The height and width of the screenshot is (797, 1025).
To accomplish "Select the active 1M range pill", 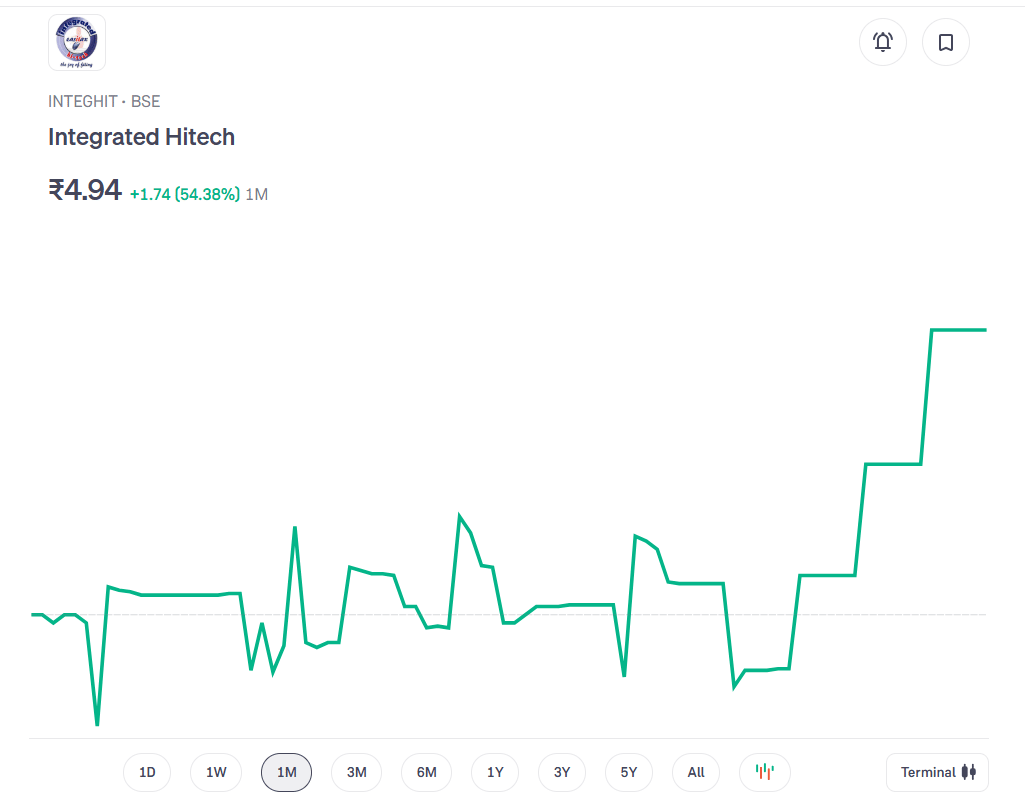I will pyautogui.click(x=286, y=772).
